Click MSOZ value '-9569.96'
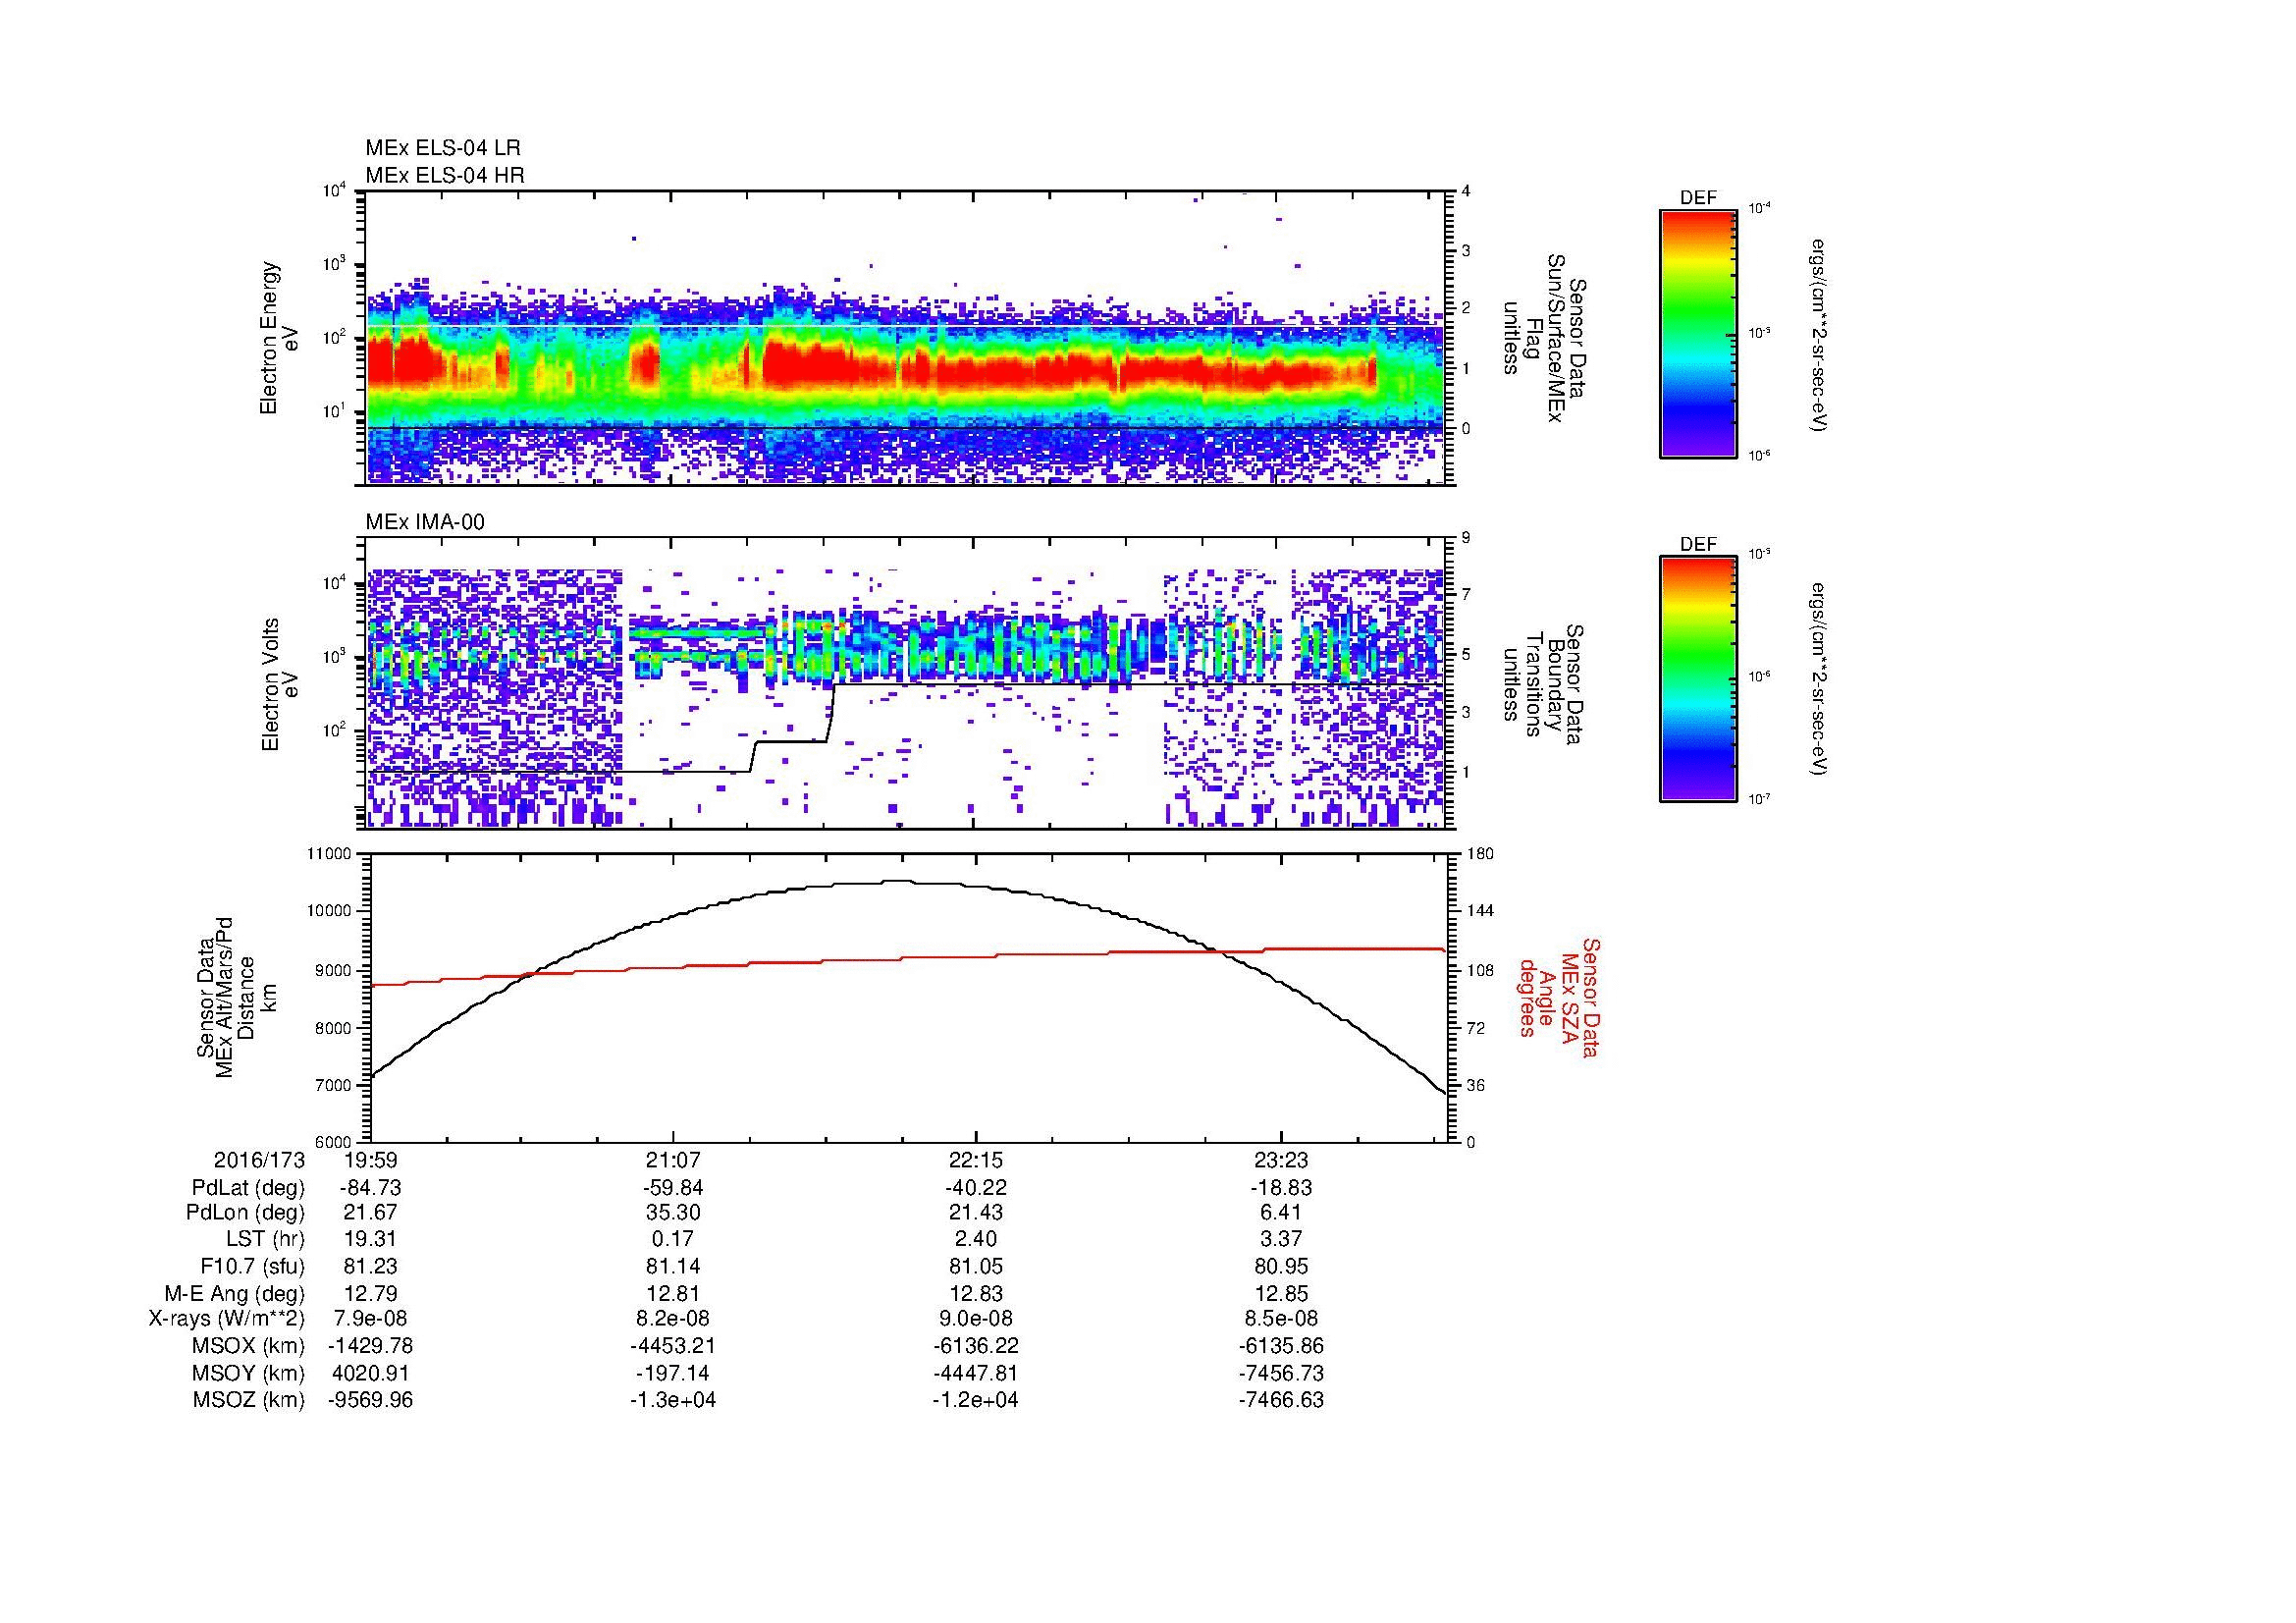This screenshot has width=2296, height=1623. (x=371, y=1400)
